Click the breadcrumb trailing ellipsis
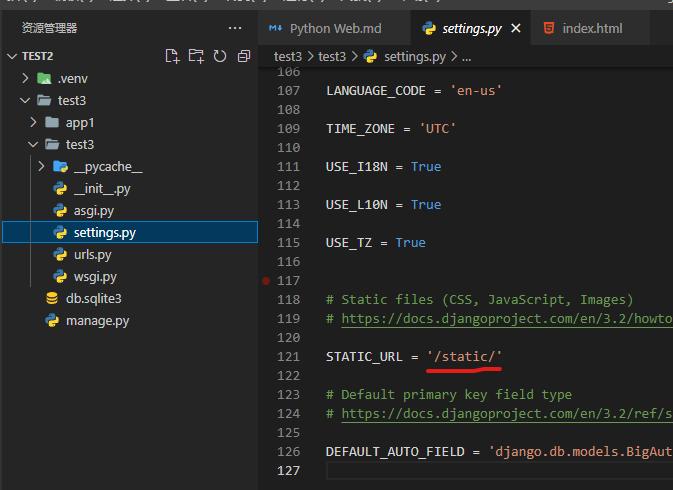673x490 pixels. click(x=467, y=57)
